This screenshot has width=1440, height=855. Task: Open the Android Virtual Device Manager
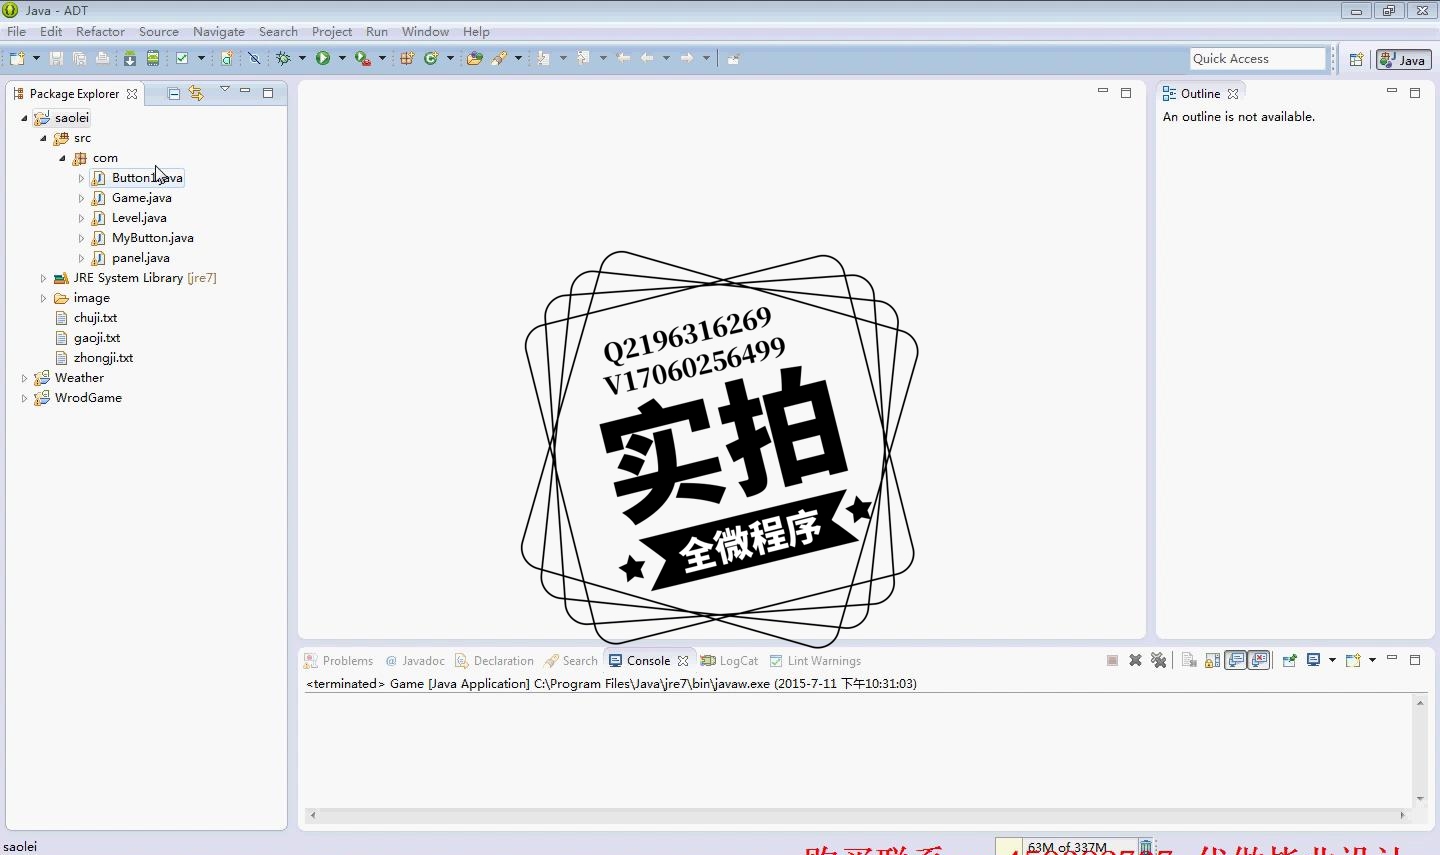[x=153, y=59]
